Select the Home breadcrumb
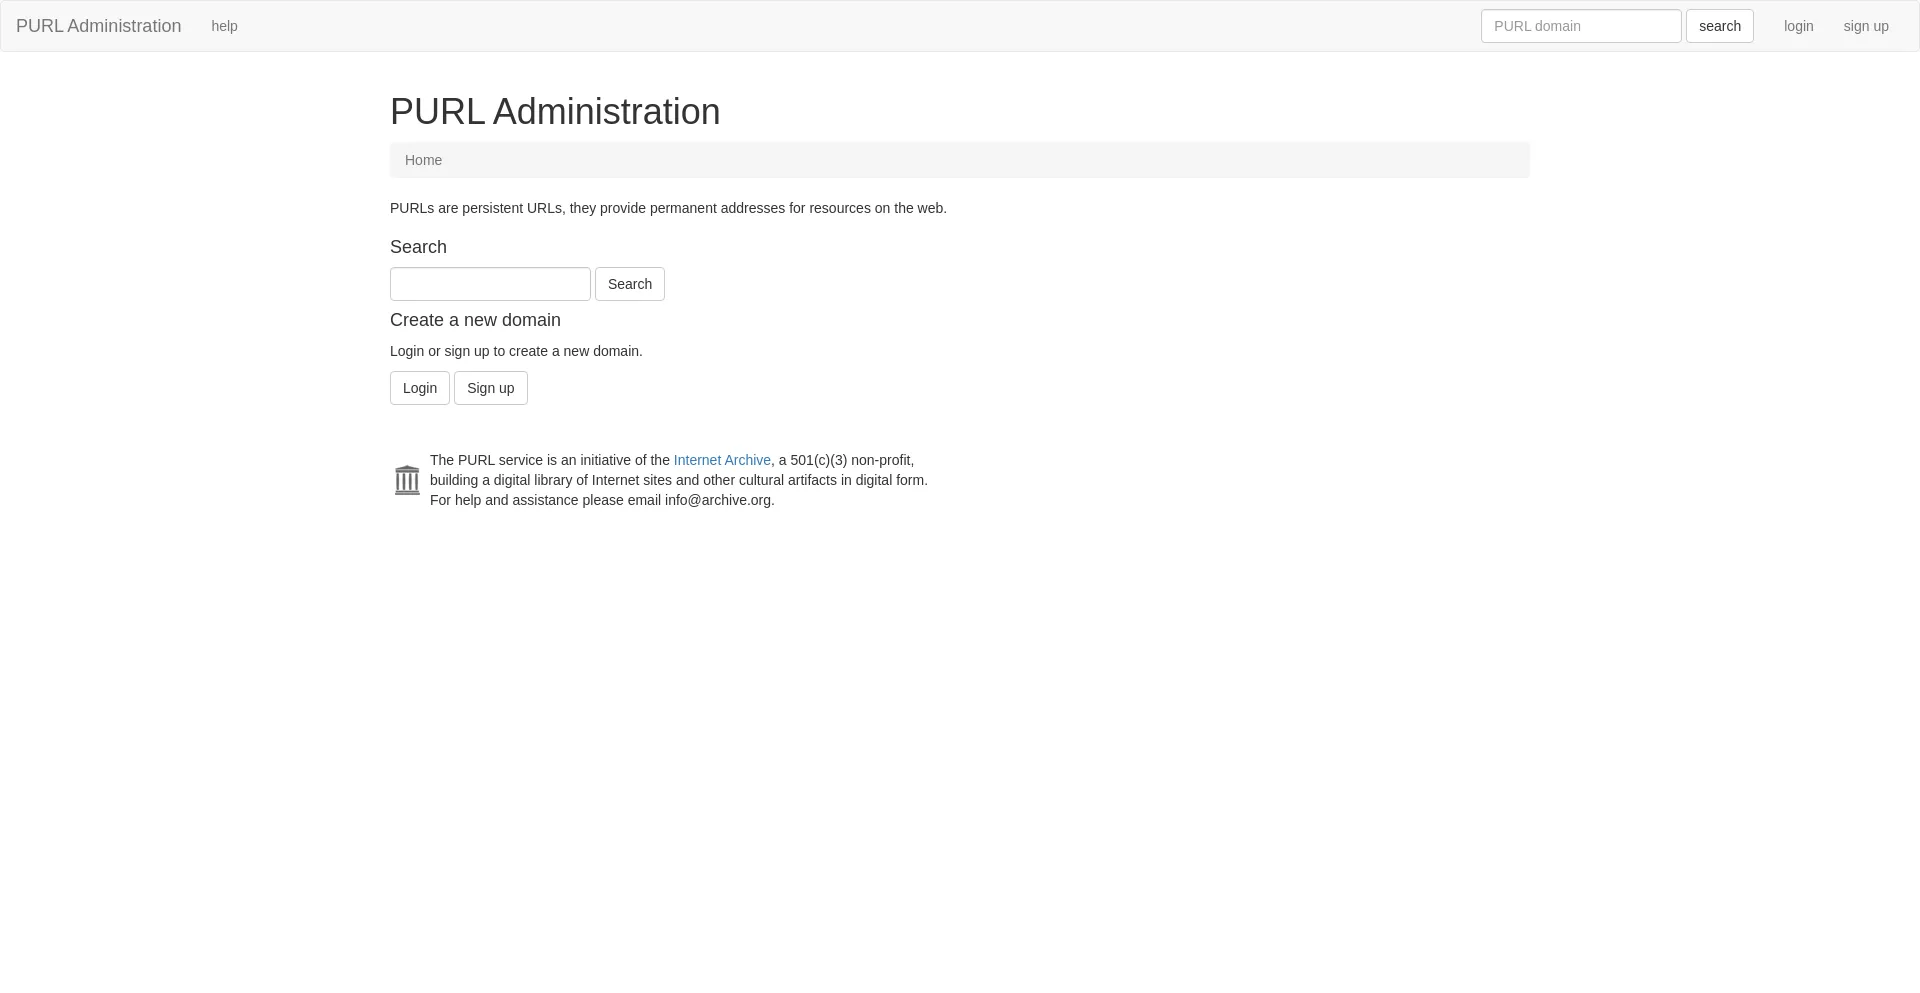1920x993 pixels. pos(423,160)
